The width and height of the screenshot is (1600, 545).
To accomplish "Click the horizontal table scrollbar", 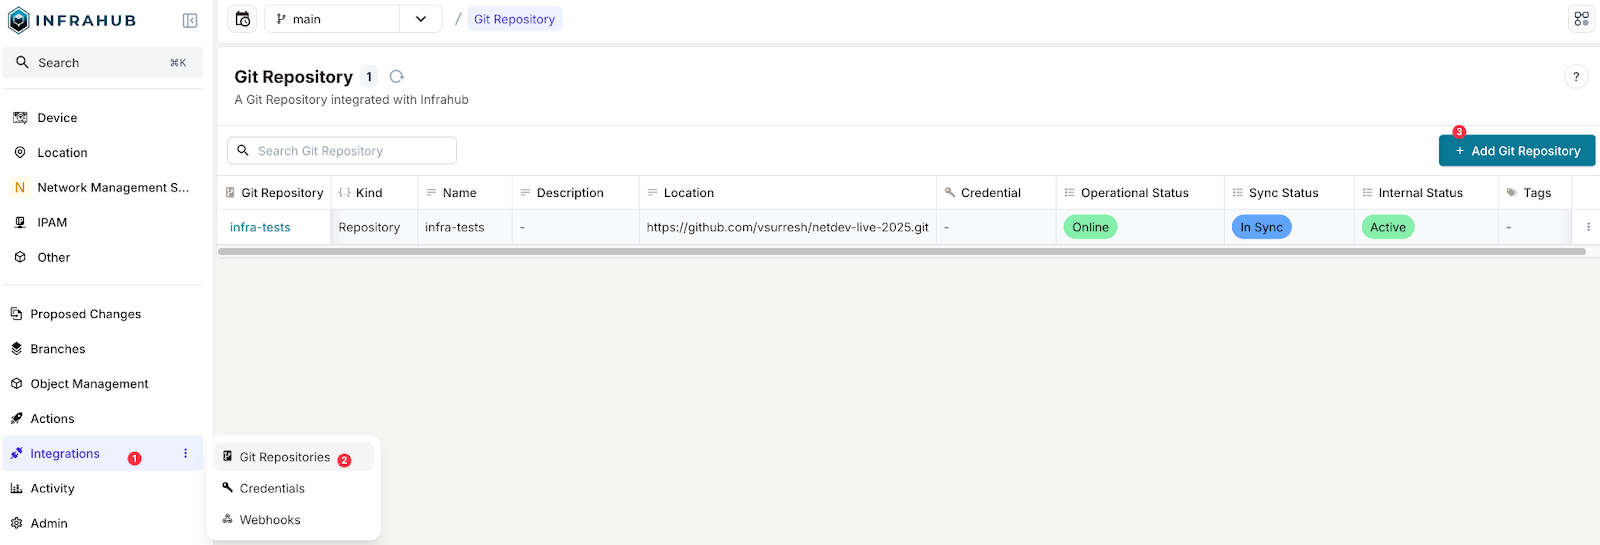I will pyautogui.click(x=901, y=252).
